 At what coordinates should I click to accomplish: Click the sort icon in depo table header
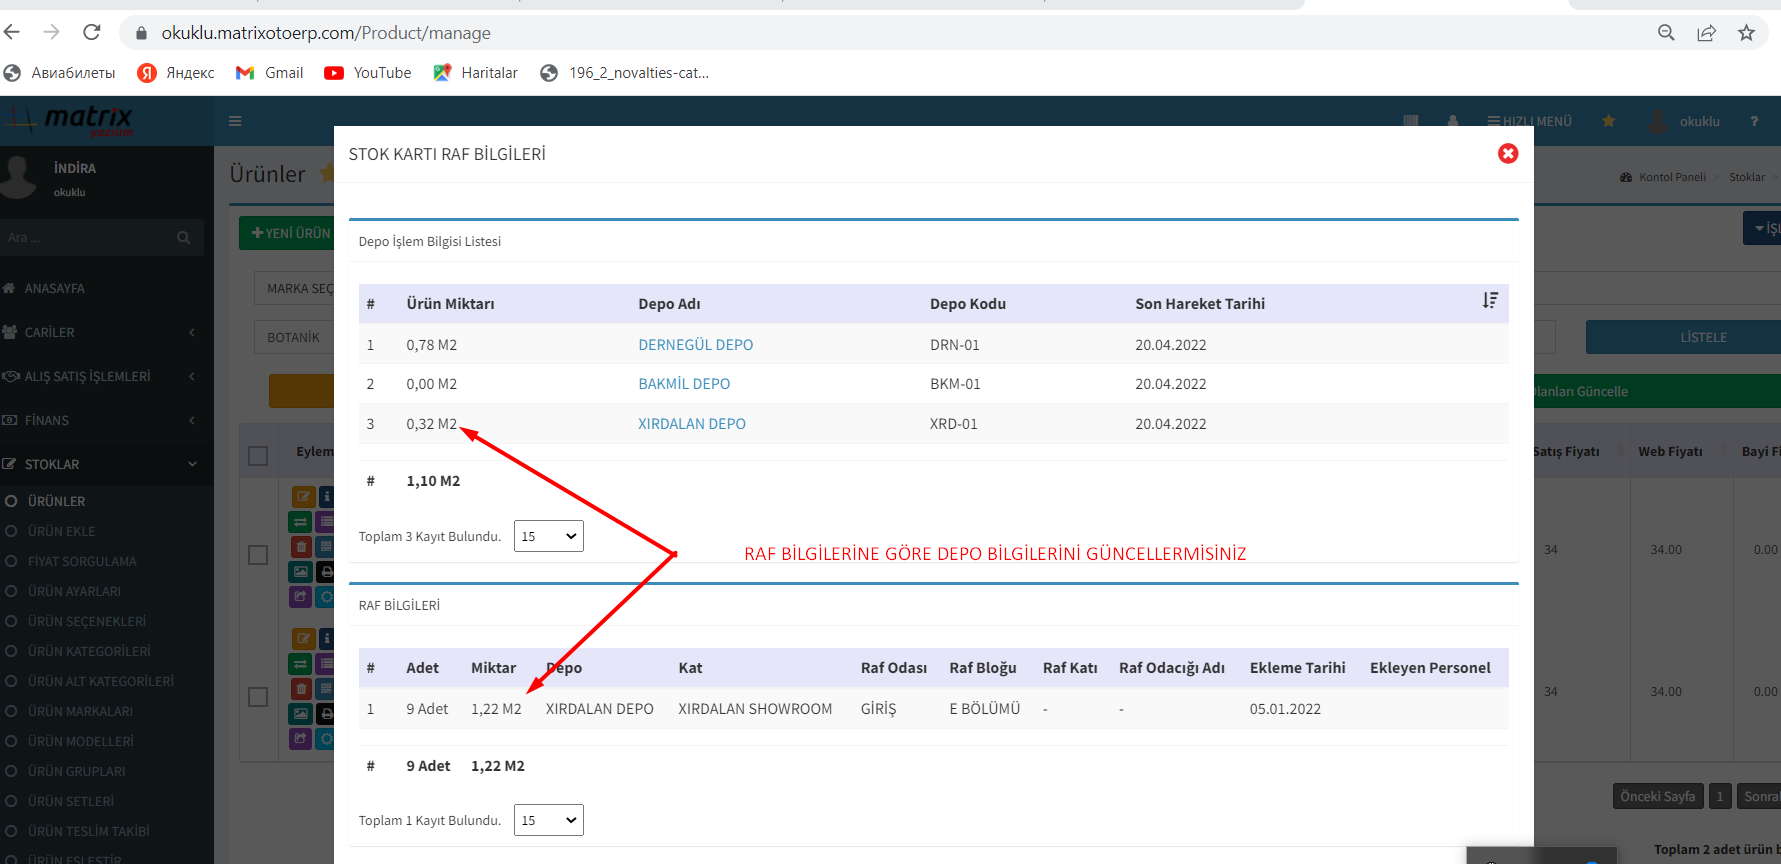pyautogui.click(x=1489, y=301)
